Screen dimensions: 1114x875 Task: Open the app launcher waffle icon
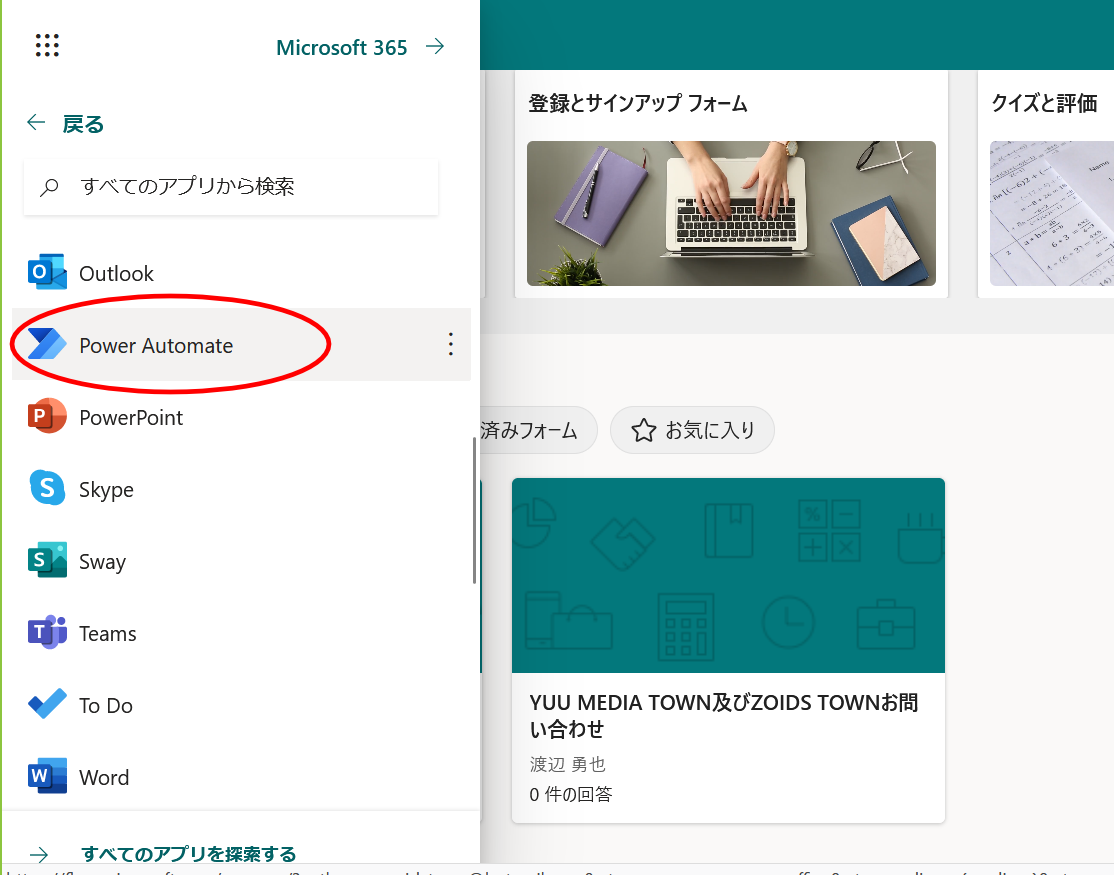(x=47, y=45)
